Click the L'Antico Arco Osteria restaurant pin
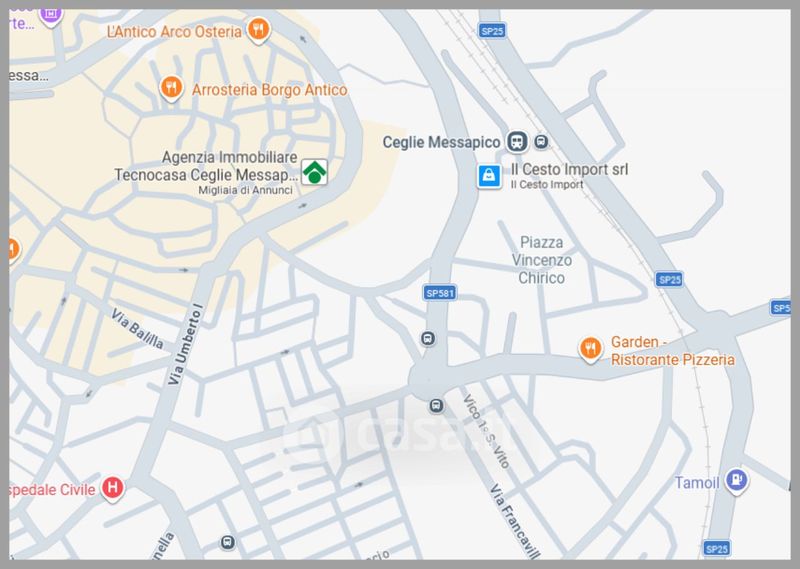 pos(259,30)
